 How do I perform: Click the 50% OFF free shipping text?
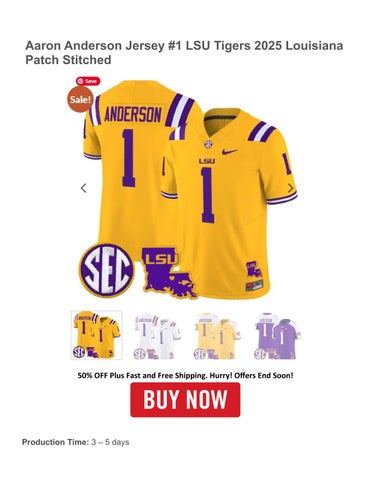point(185,375)
